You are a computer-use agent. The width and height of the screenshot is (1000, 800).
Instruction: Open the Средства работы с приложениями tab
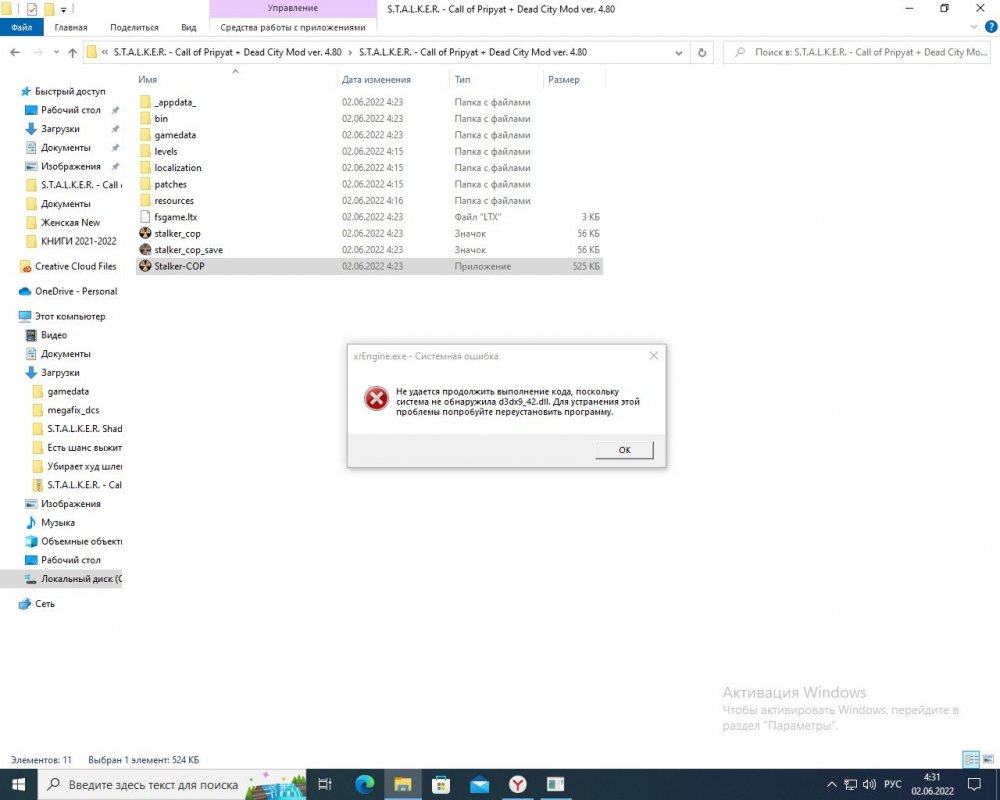point(293,27)
